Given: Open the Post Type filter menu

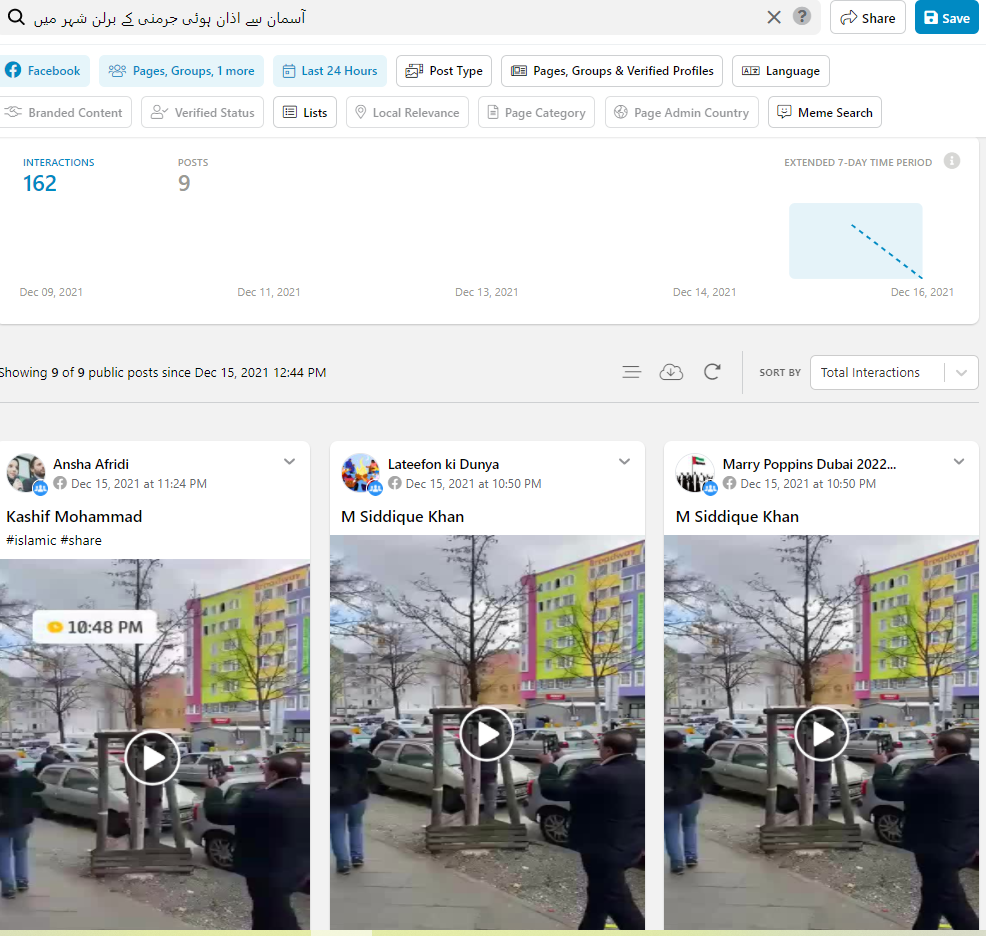Looking at the screenshot, I should [444, 71].
